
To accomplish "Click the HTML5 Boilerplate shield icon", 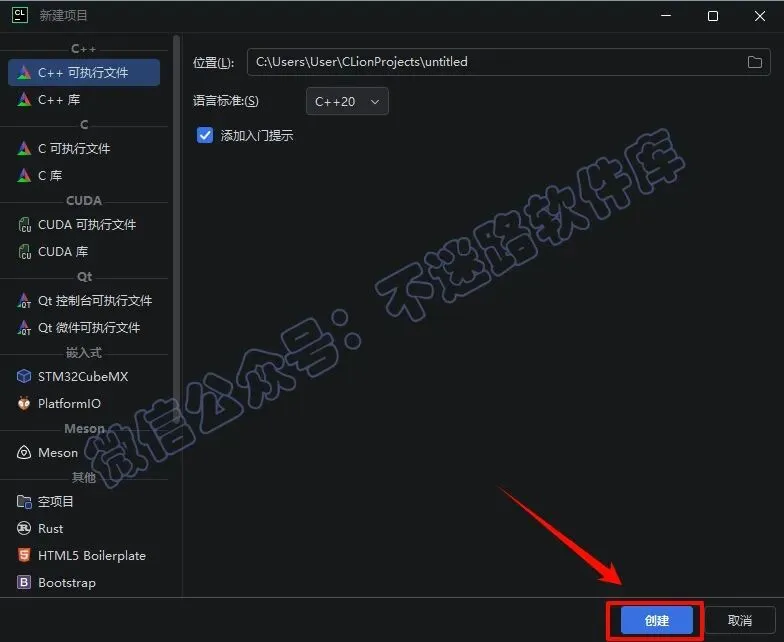I will click(x=24, y=555).
